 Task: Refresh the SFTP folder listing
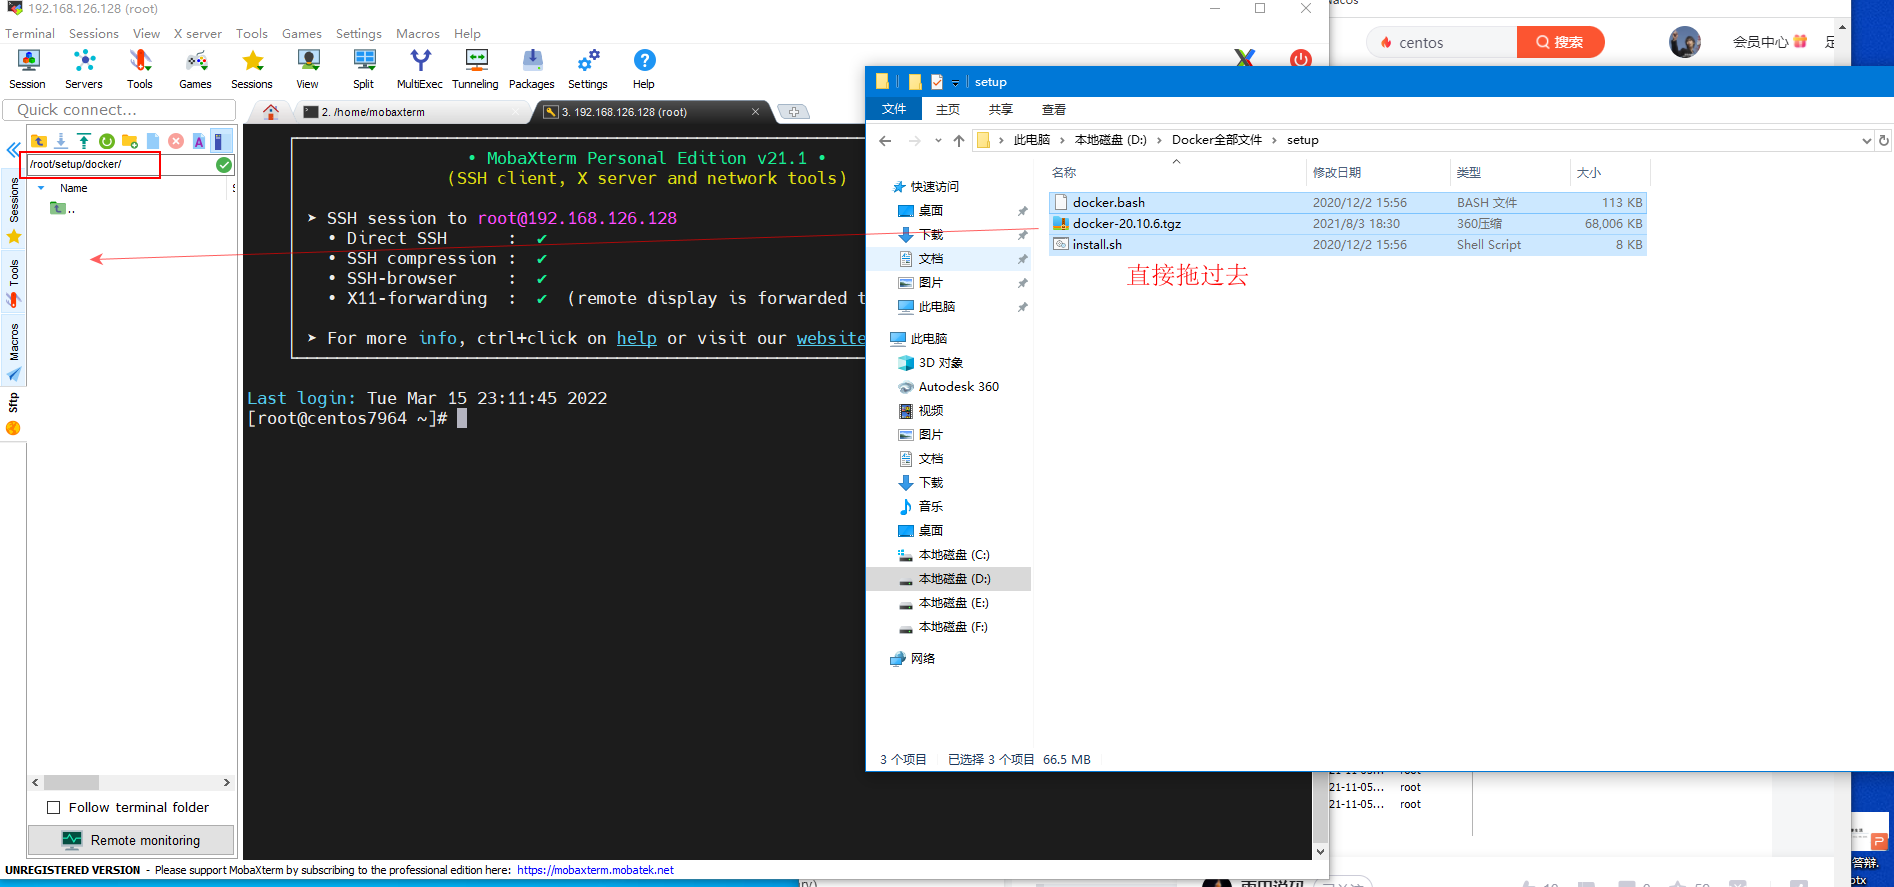(x=107, y=141)
